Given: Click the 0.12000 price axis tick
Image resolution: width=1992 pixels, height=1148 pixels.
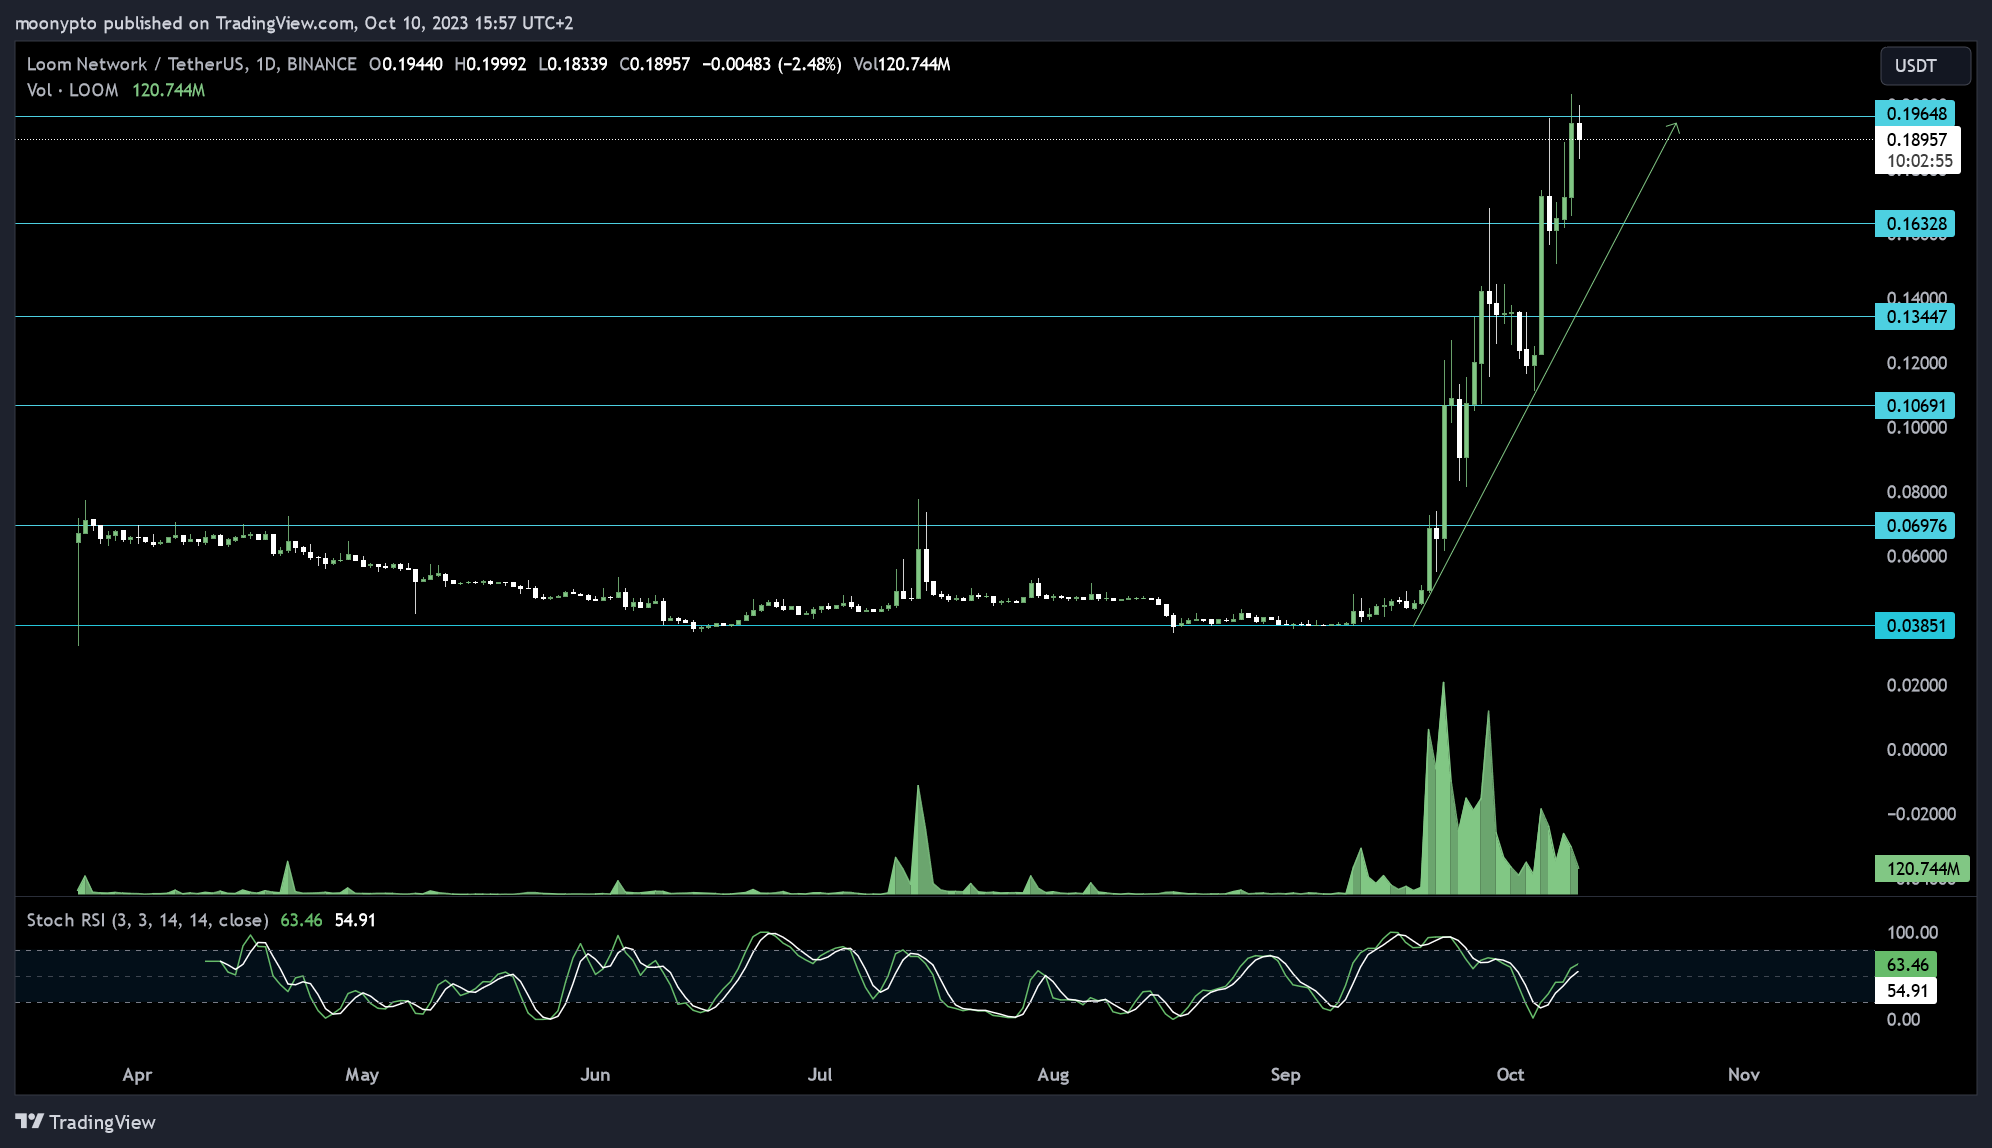Looking at the screenshot, I should coord(1916,363).
